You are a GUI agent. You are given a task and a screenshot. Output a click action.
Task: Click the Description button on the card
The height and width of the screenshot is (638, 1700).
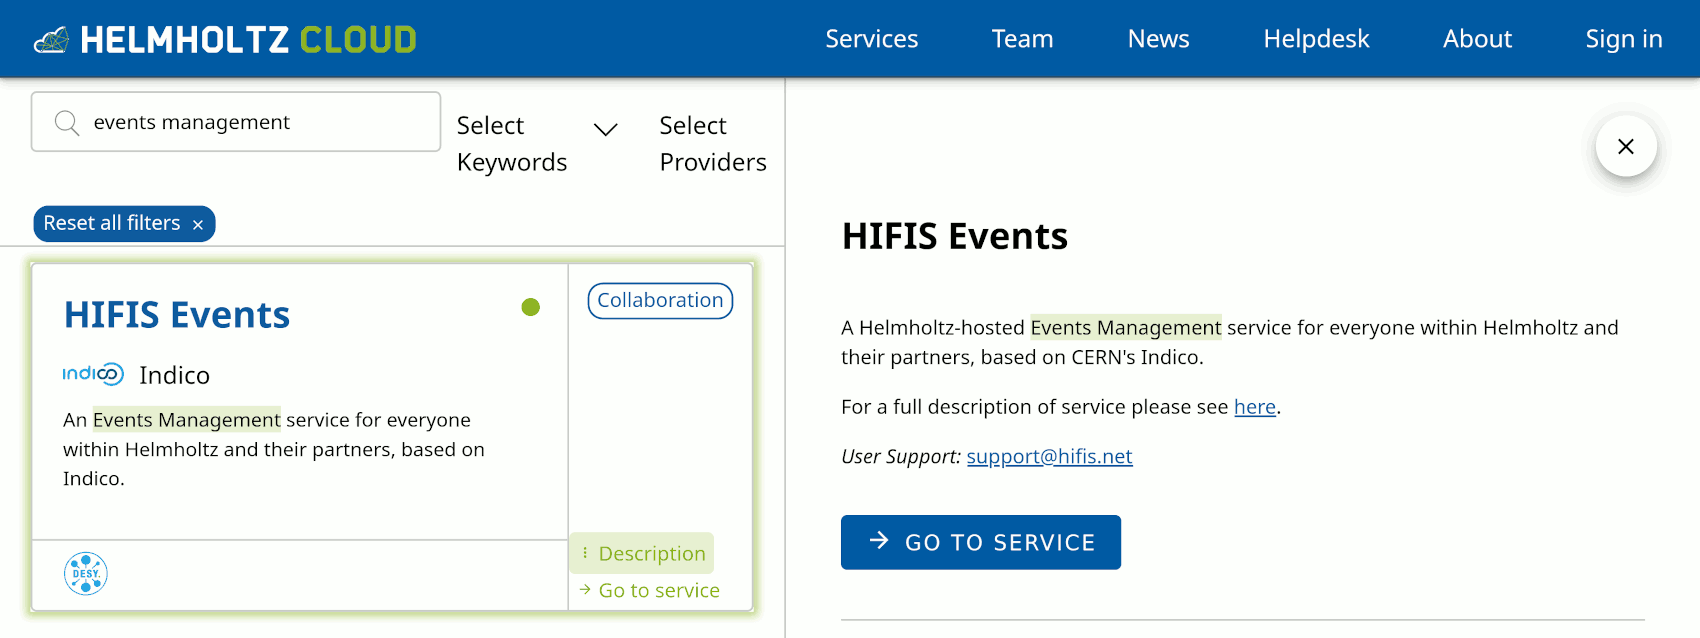tap(642, 553)
